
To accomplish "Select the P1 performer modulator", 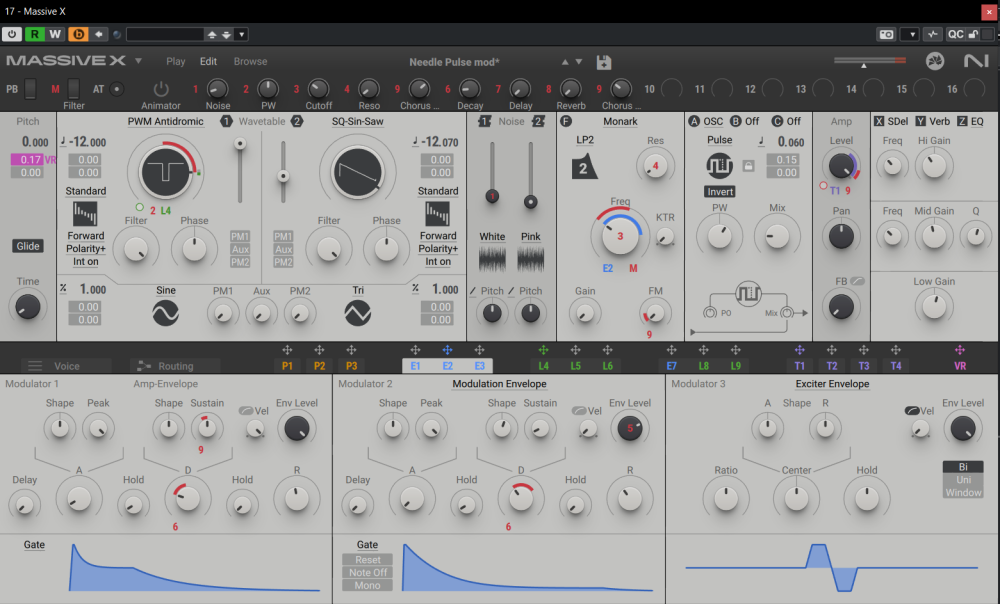I will [x=287, y=365].
